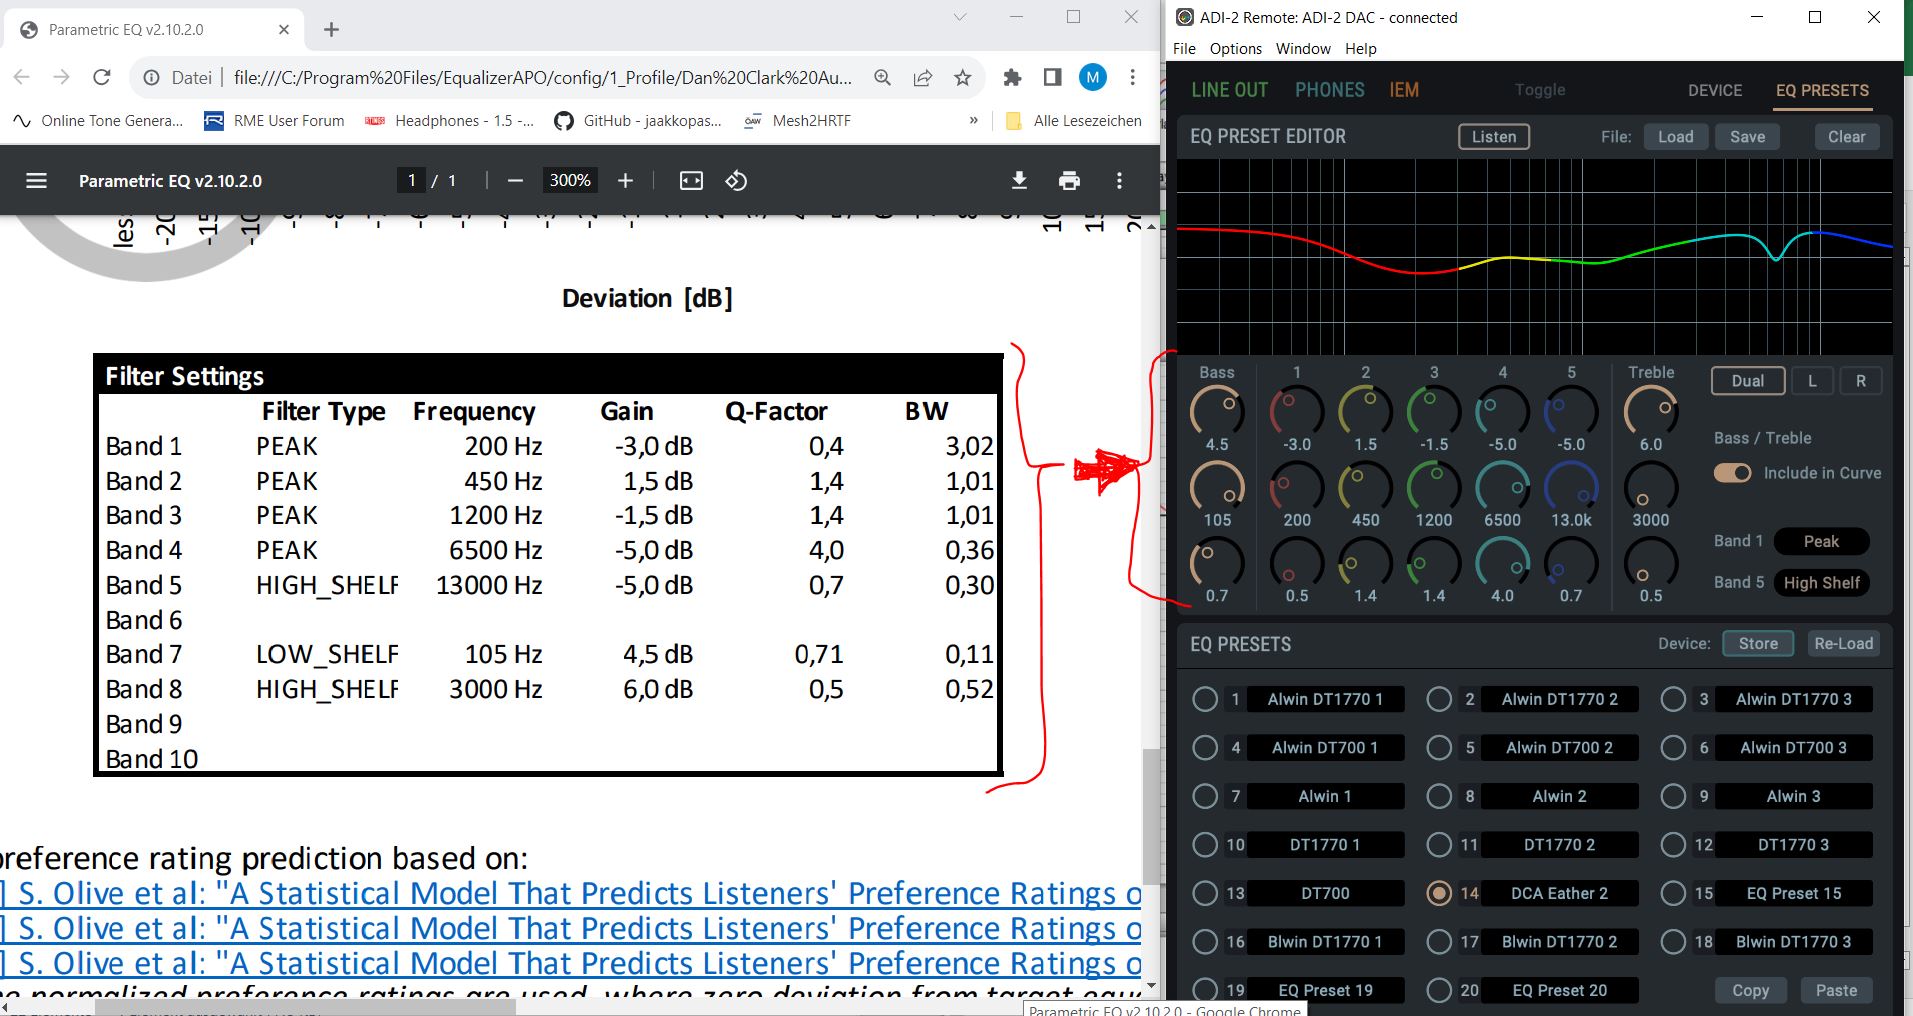Viewport: 1913px width, 1016px height.
Task: Open Band 1 filter type Peak dropdown
Action: pos(1821,541)
